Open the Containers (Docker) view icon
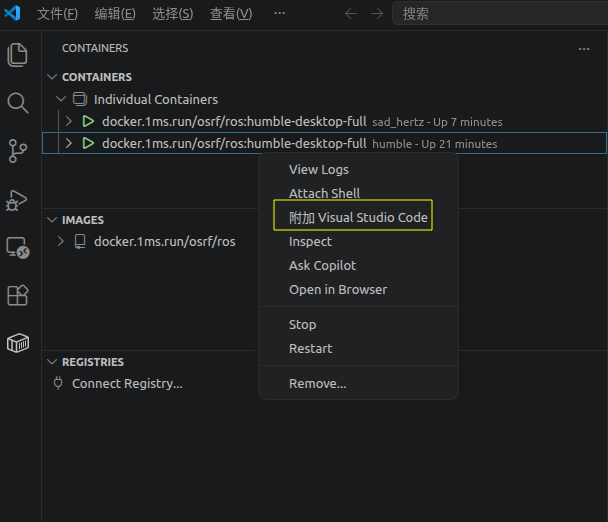This screenshot has height=522, width=608. click(18, 343)
